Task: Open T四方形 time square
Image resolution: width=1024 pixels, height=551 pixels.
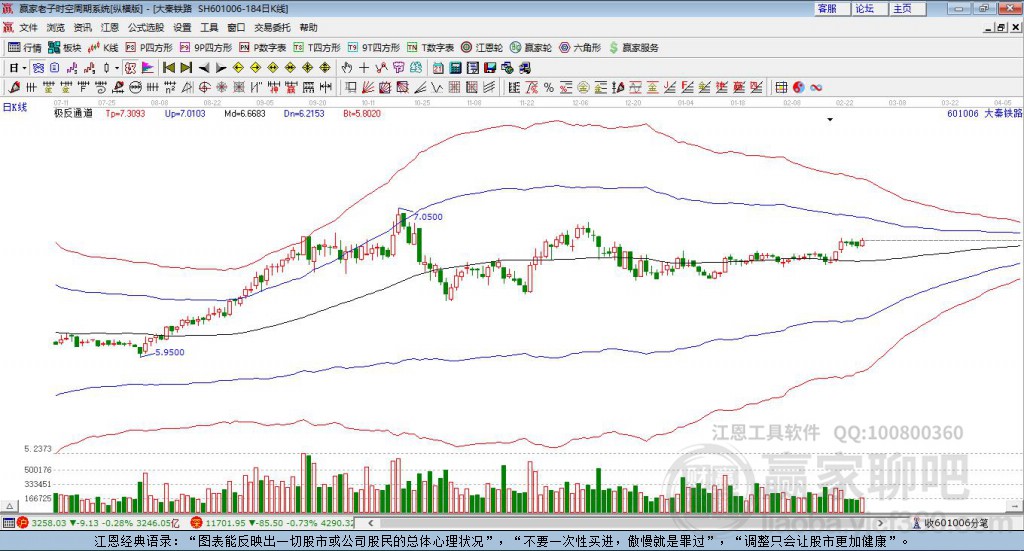Action: [317, 48]
